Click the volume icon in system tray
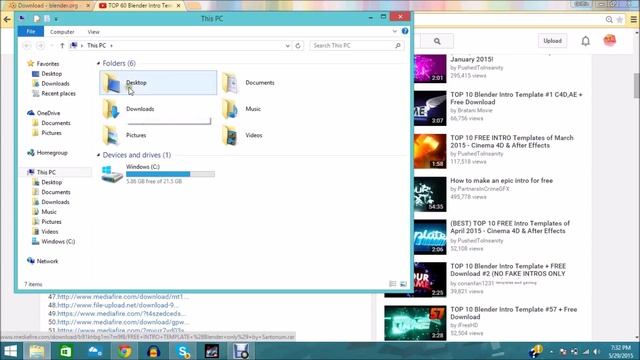Image resolution: width=640 pixels, height=360 pixels. pyautogui.click(x=597, y=351)
